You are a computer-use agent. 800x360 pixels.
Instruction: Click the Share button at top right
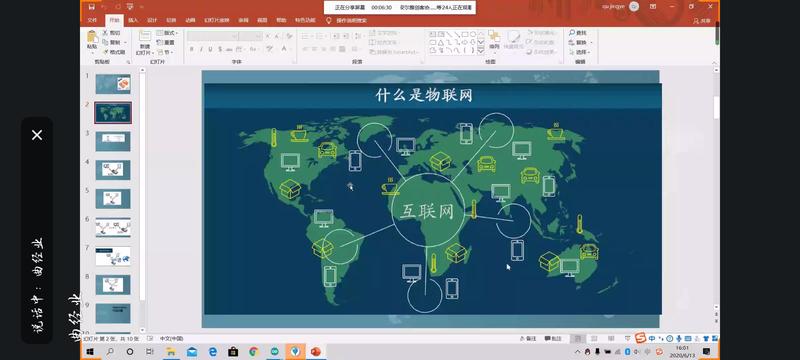[x=703, y=21]
